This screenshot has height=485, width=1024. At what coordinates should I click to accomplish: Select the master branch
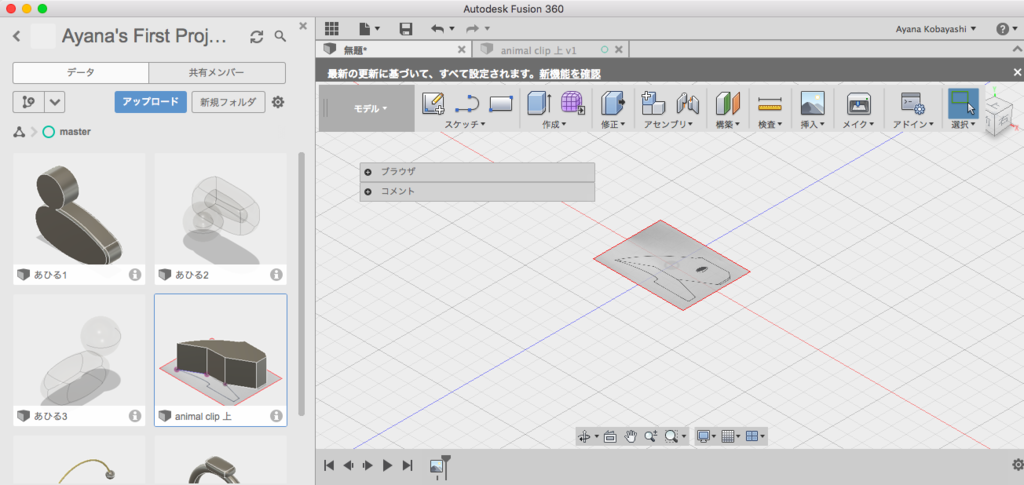pos(67,132)
